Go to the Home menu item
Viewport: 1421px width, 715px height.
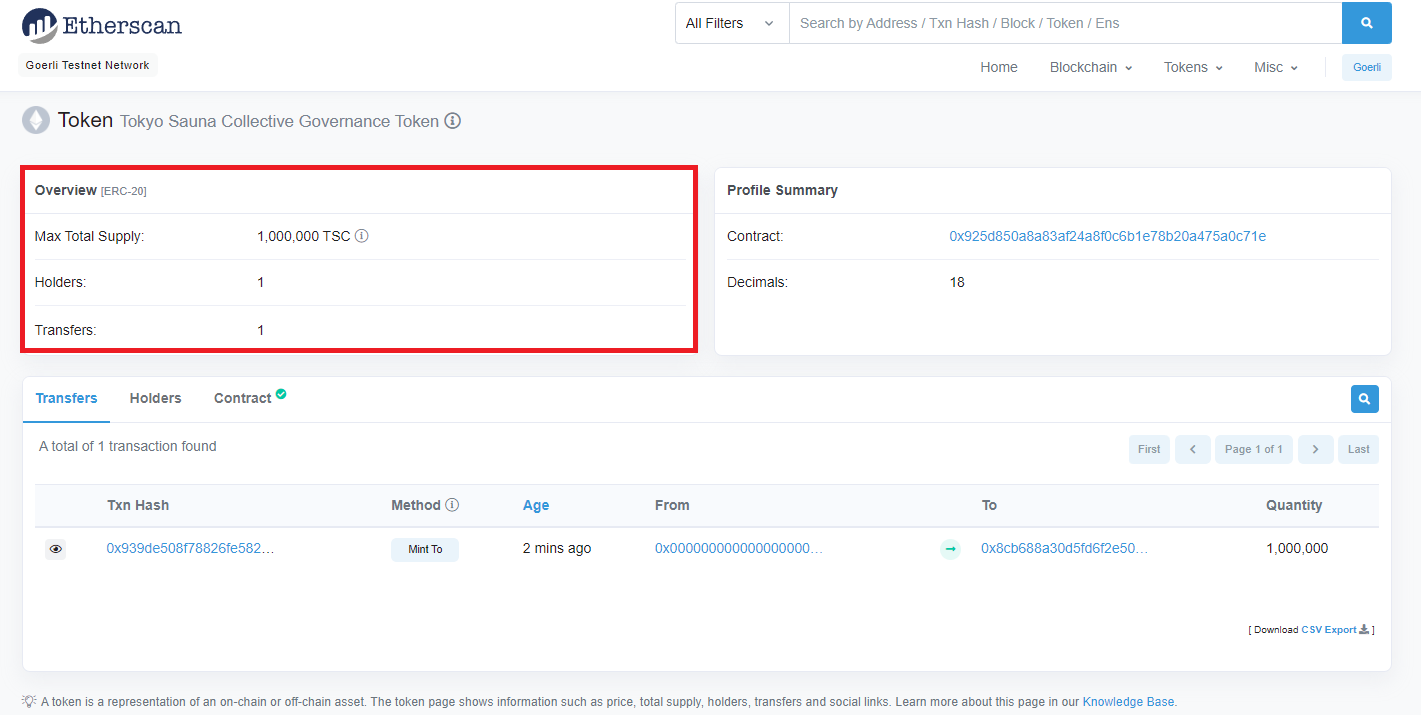pos(999,67)
